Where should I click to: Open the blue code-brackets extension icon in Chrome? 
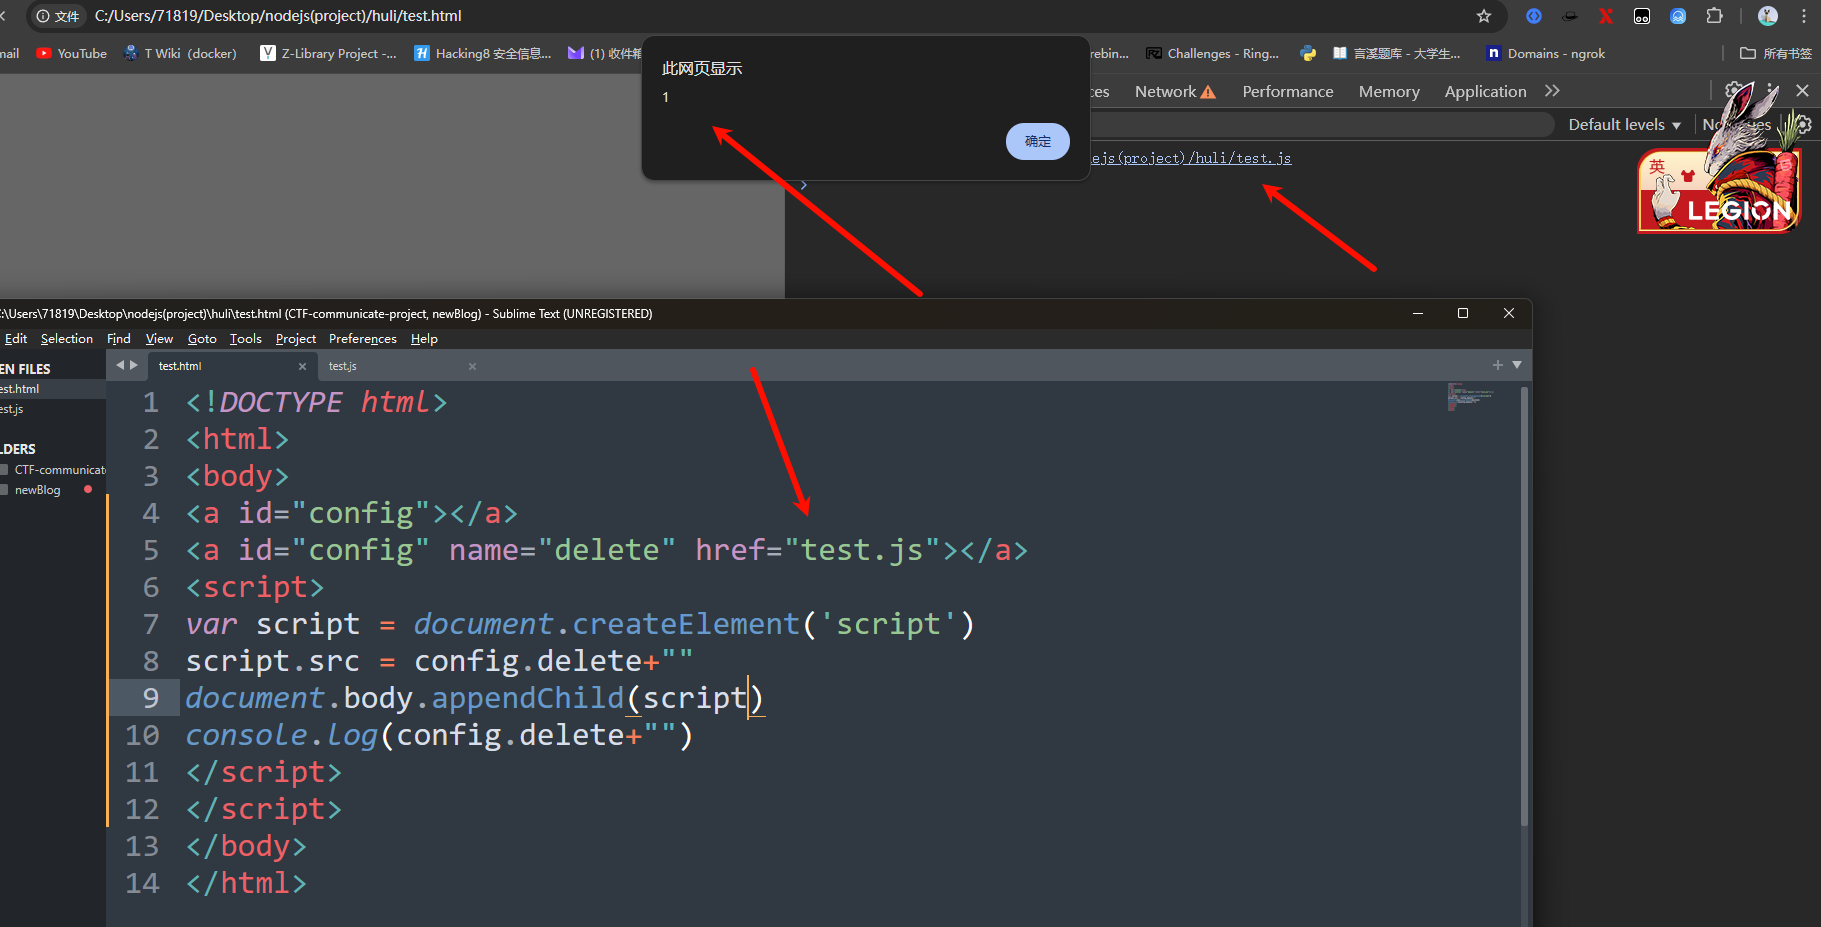pos(1534,16)
